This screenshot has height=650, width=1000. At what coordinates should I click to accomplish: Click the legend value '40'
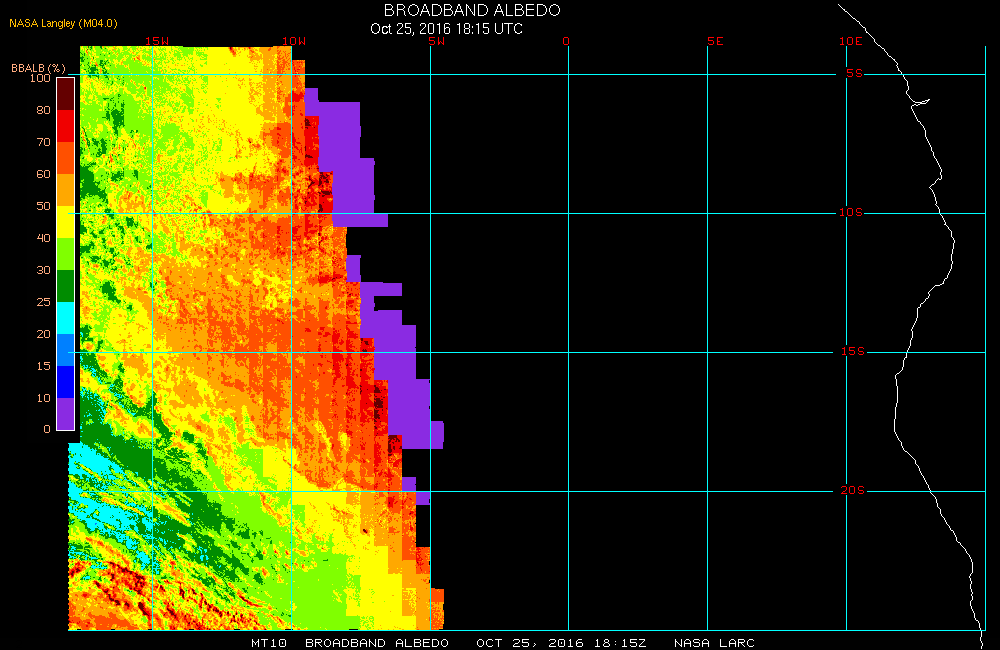pos(43,237)
